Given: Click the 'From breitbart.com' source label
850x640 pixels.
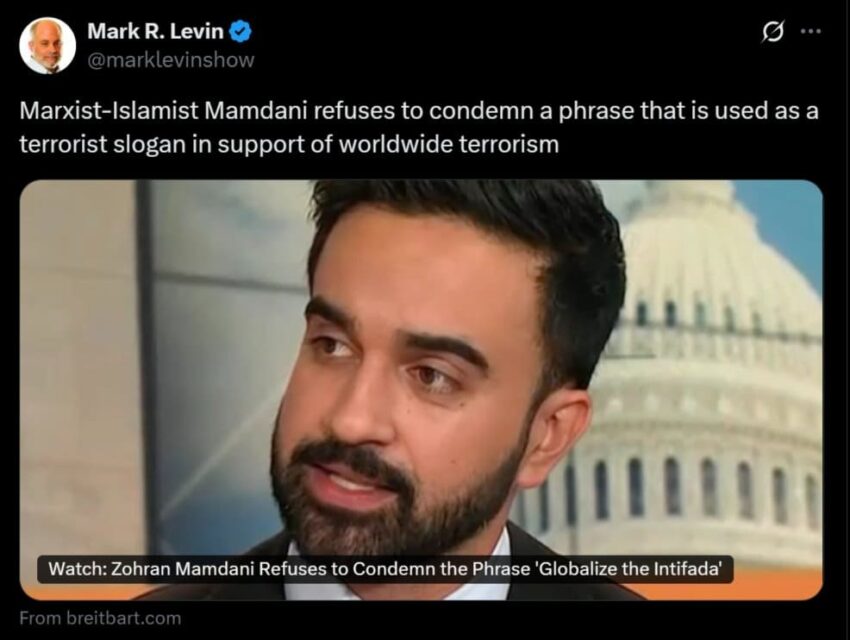Looking at the screenshot, I should pos(100,618).
